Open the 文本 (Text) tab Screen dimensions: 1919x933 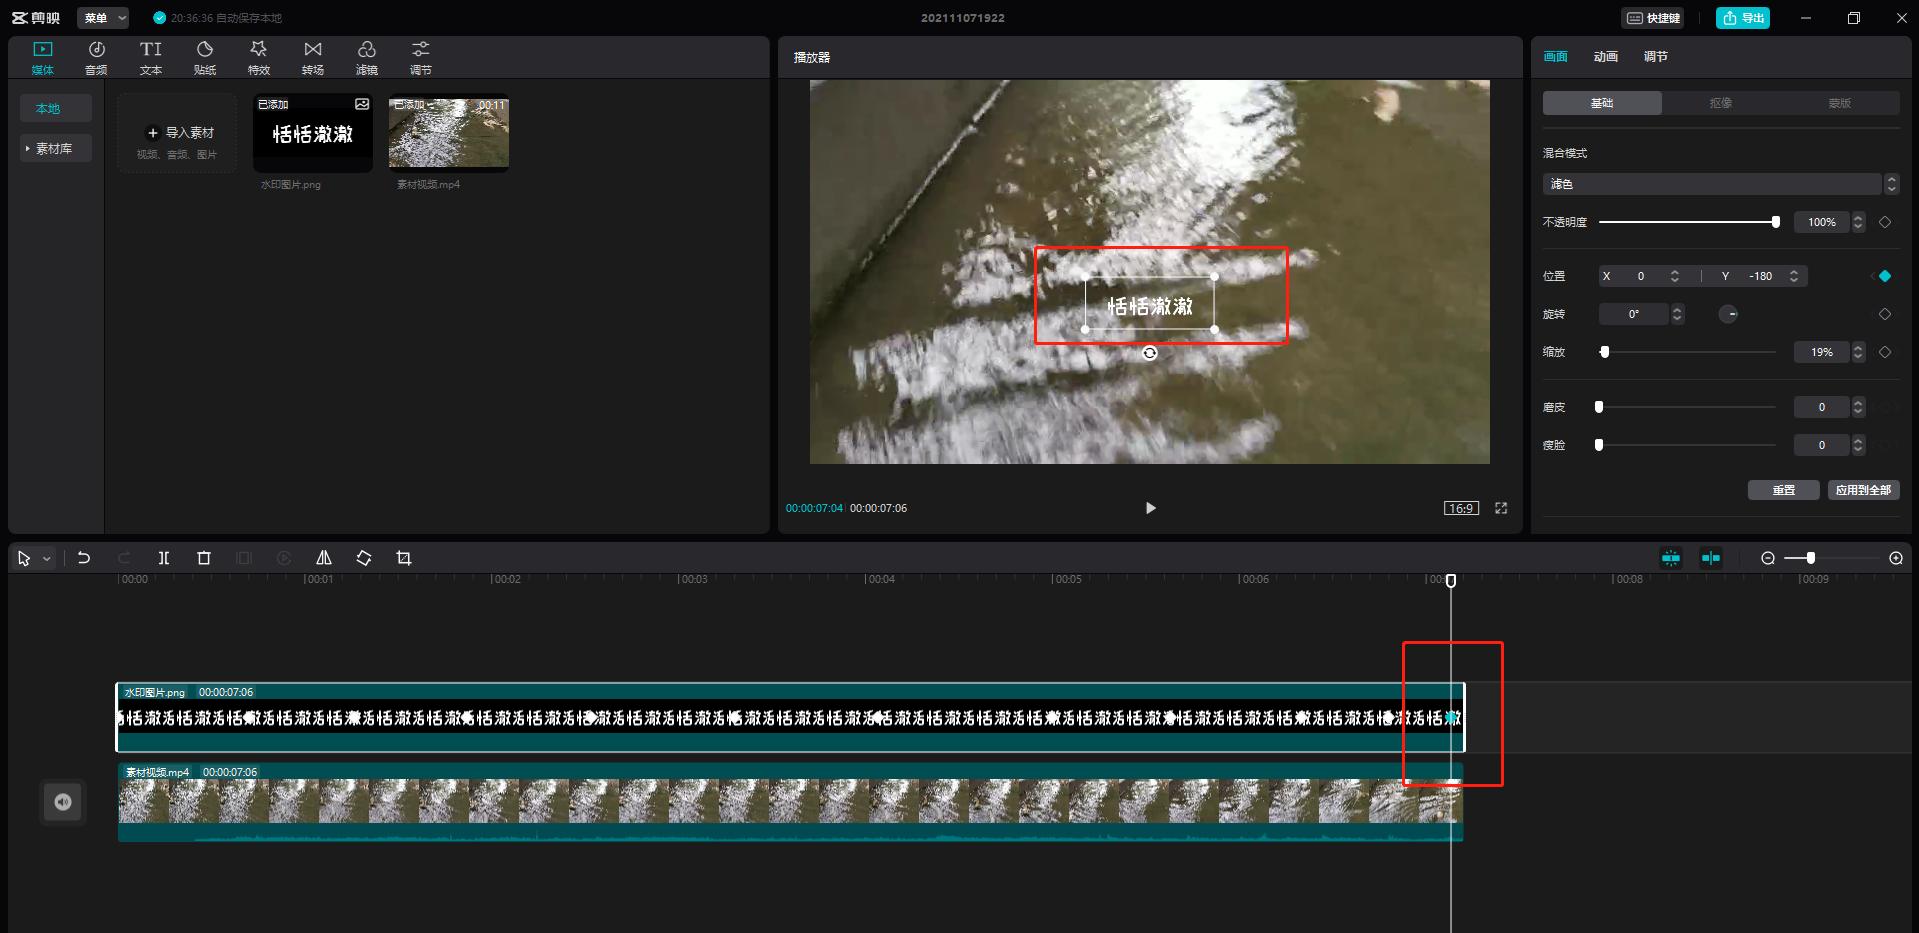pyautogui.click(x=151, y=58)
